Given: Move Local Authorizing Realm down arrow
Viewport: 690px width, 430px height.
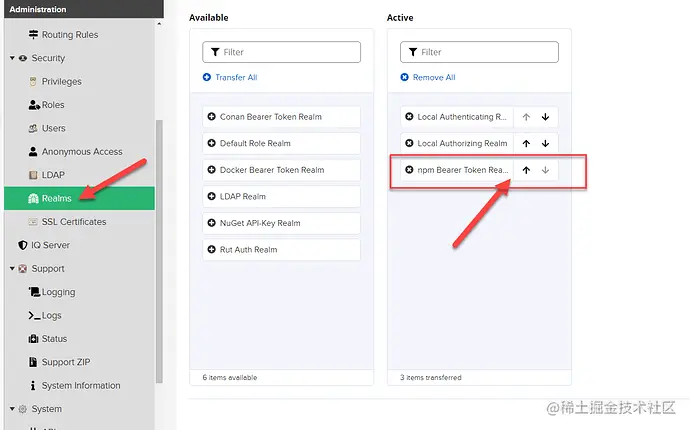Looking at the screenshot, I should 546,143.
